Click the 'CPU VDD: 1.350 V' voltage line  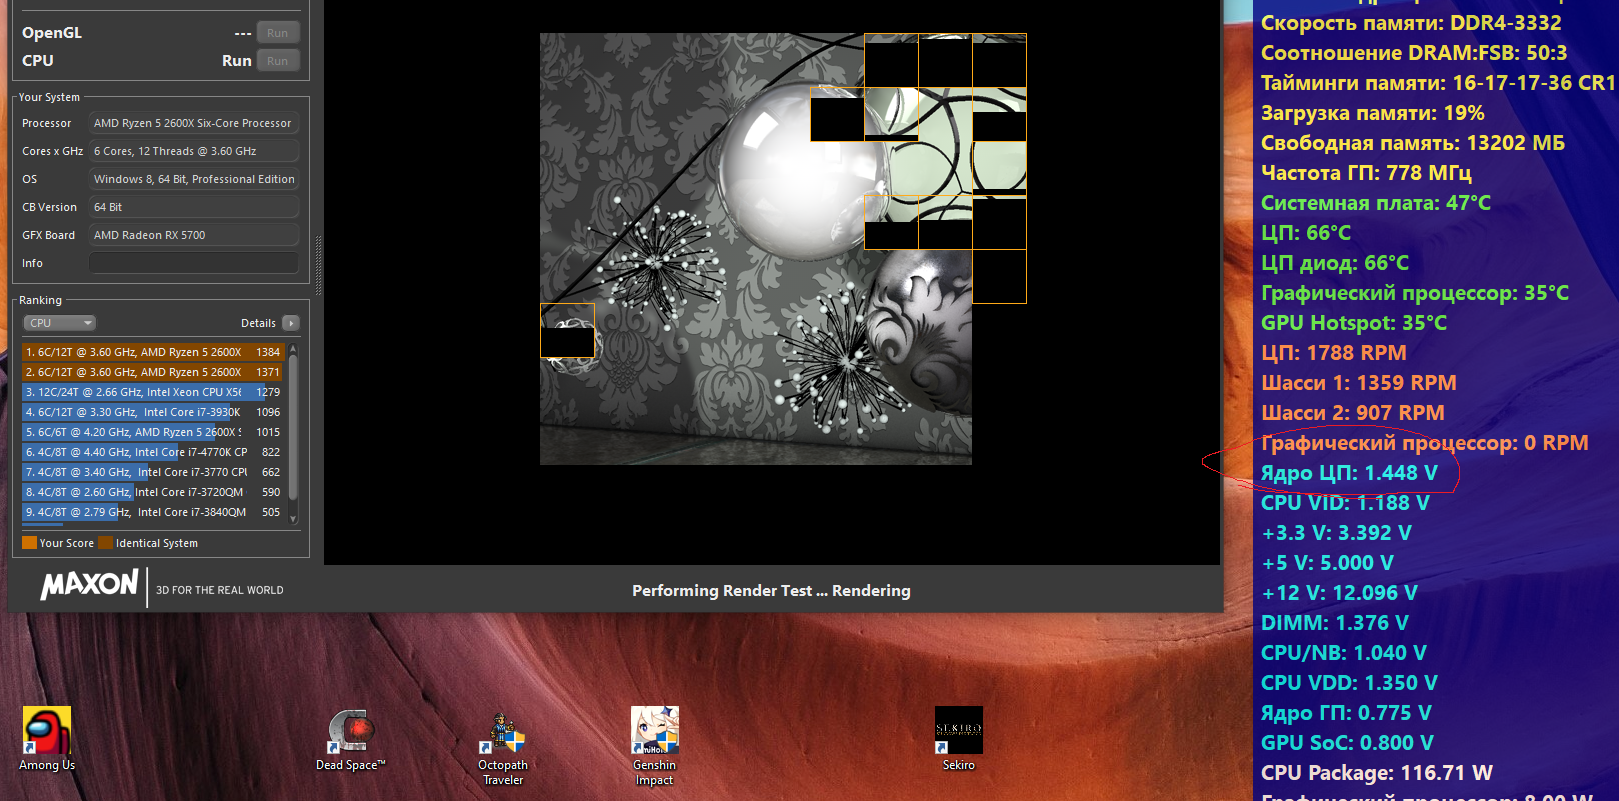tap(1350, 683)
